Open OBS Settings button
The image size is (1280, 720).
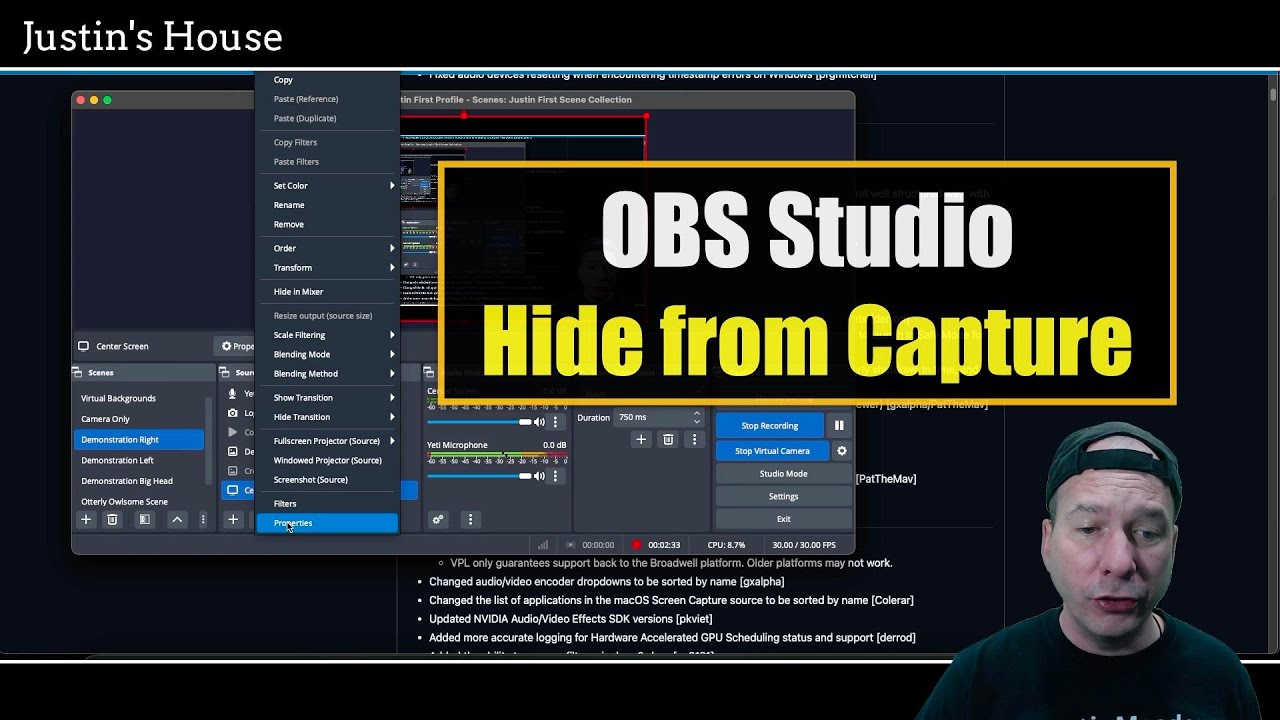pos(783,496)
